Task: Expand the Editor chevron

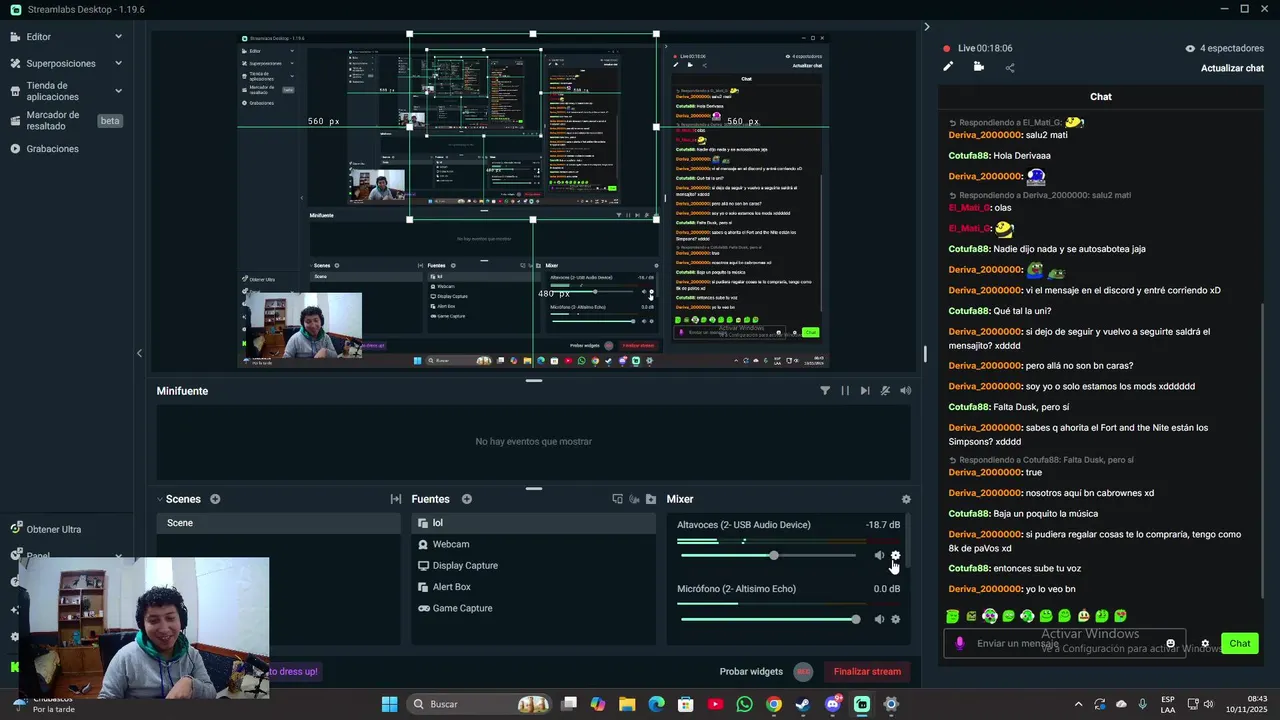Action: coord(118,37)
